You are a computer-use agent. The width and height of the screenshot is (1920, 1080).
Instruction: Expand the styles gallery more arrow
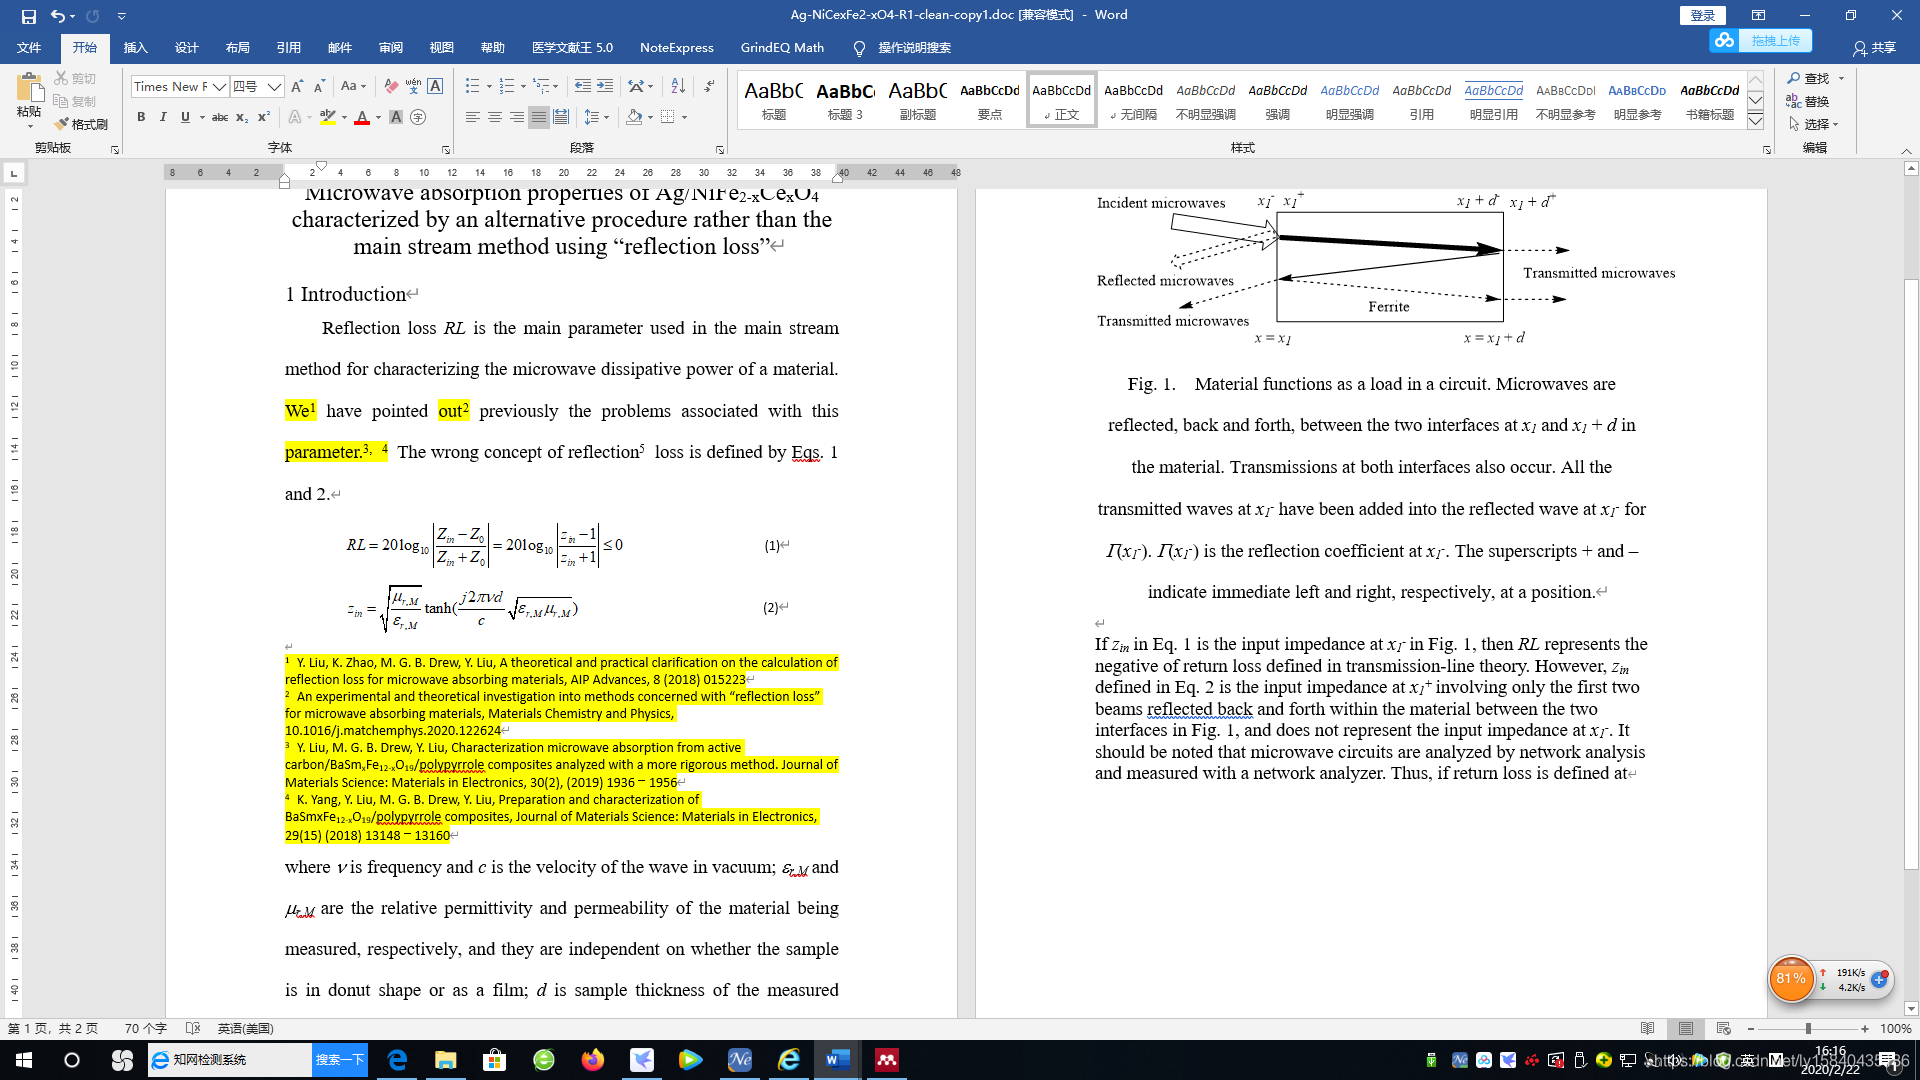(x=1755, y=121)
